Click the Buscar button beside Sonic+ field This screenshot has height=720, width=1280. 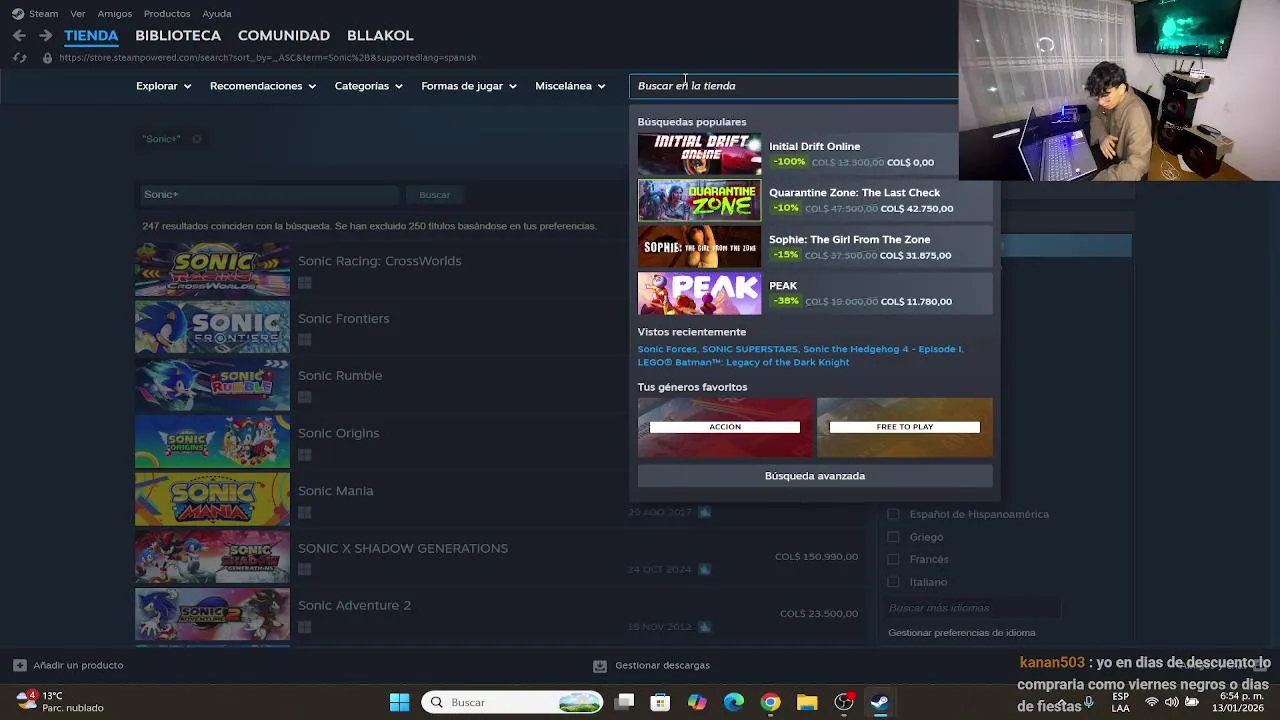[435, 195]
